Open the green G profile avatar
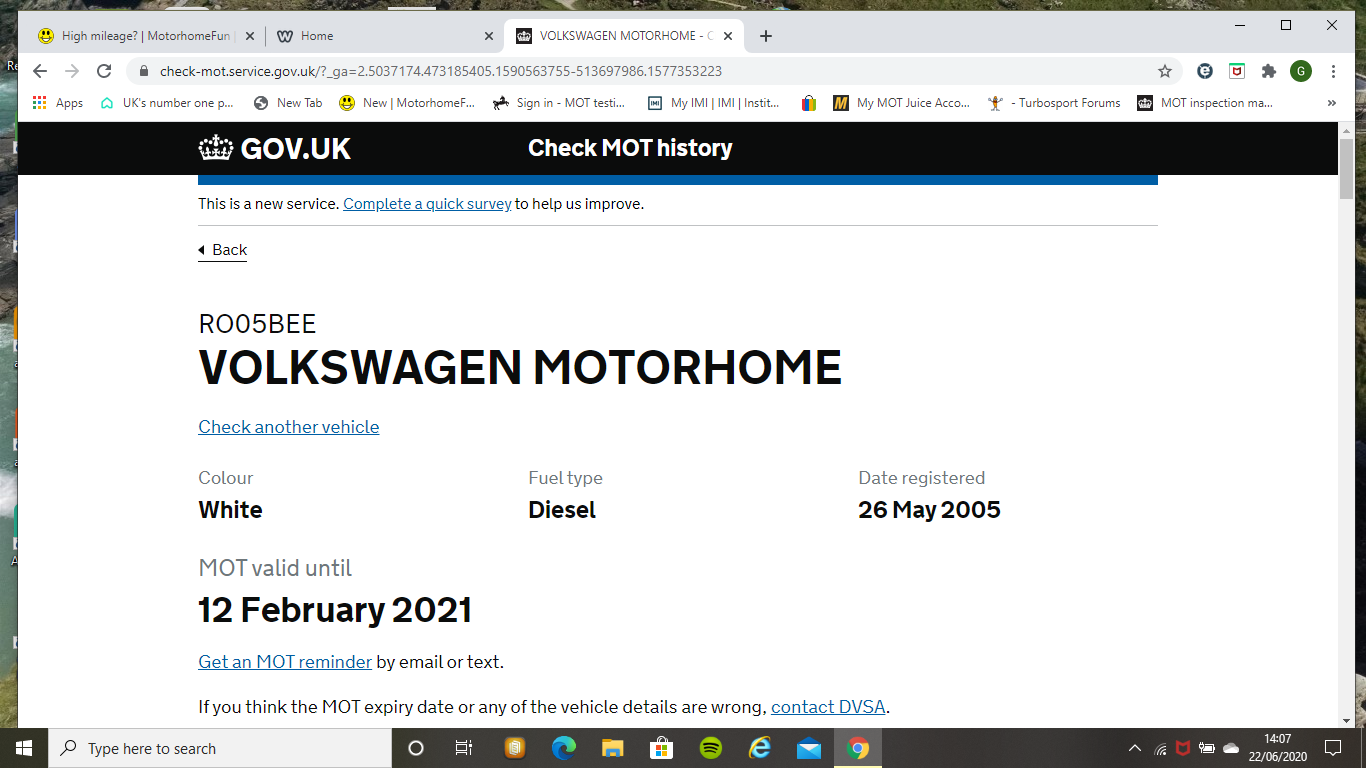 (1301, 71)
